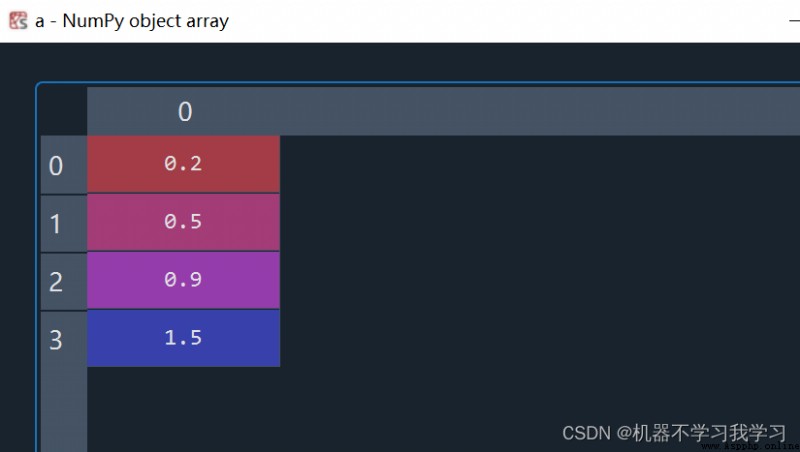Select the blue cell containing 1.5
The image size is (800, 452).
click(x=183, y=338)
